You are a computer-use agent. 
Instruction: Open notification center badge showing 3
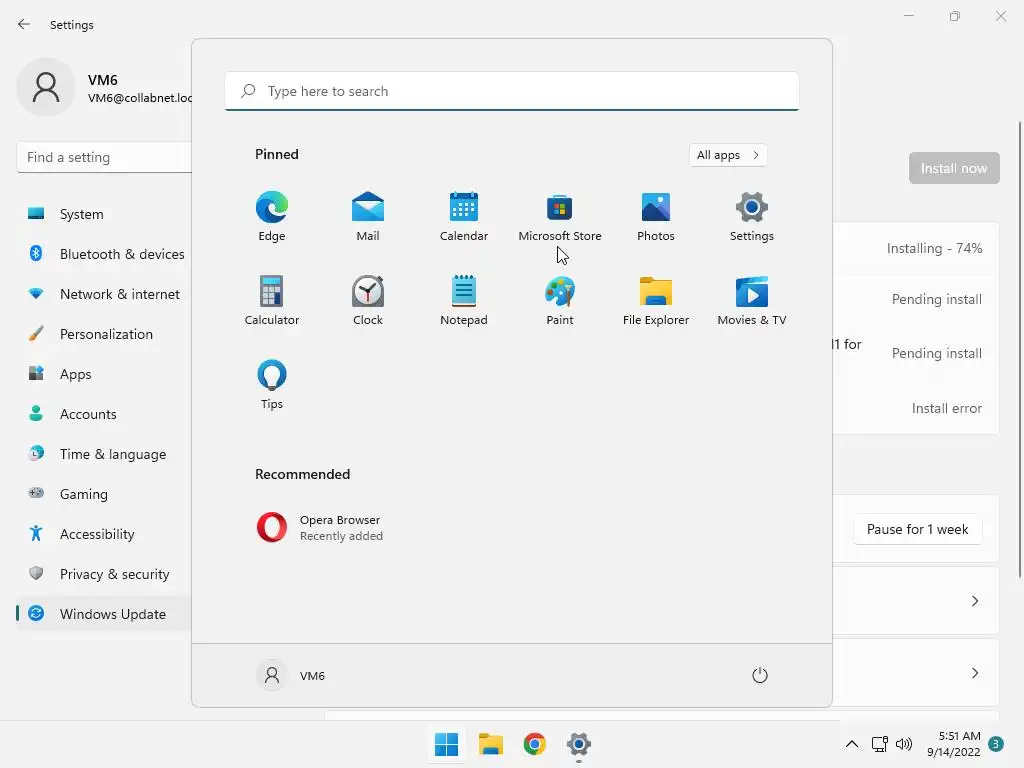click(996, 744)
